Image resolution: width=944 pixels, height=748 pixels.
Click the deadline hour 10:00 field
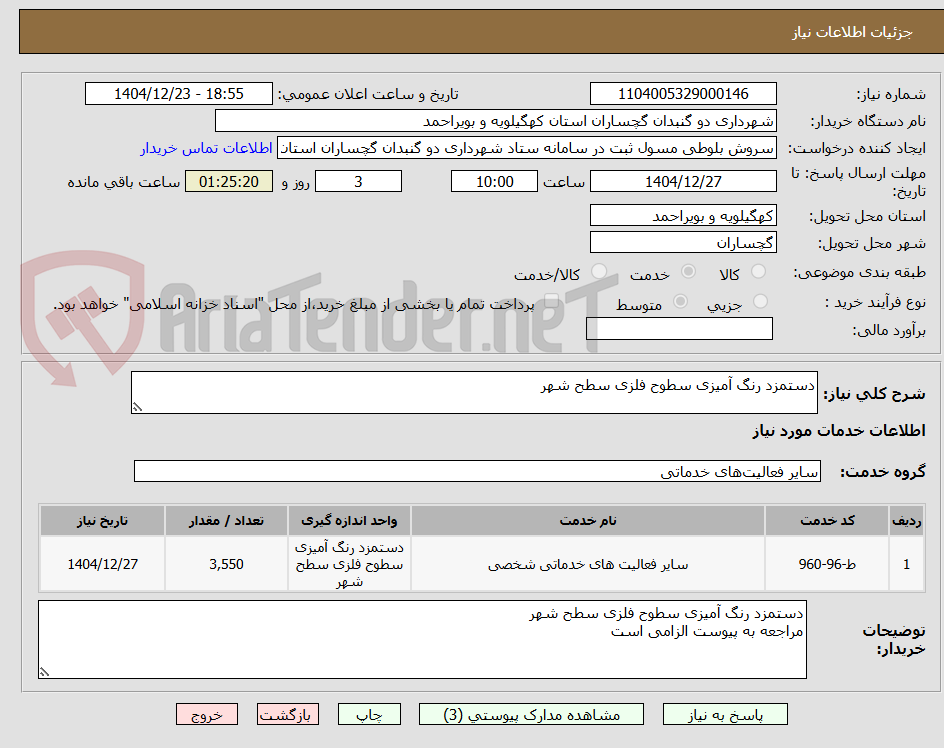[494, 181]
